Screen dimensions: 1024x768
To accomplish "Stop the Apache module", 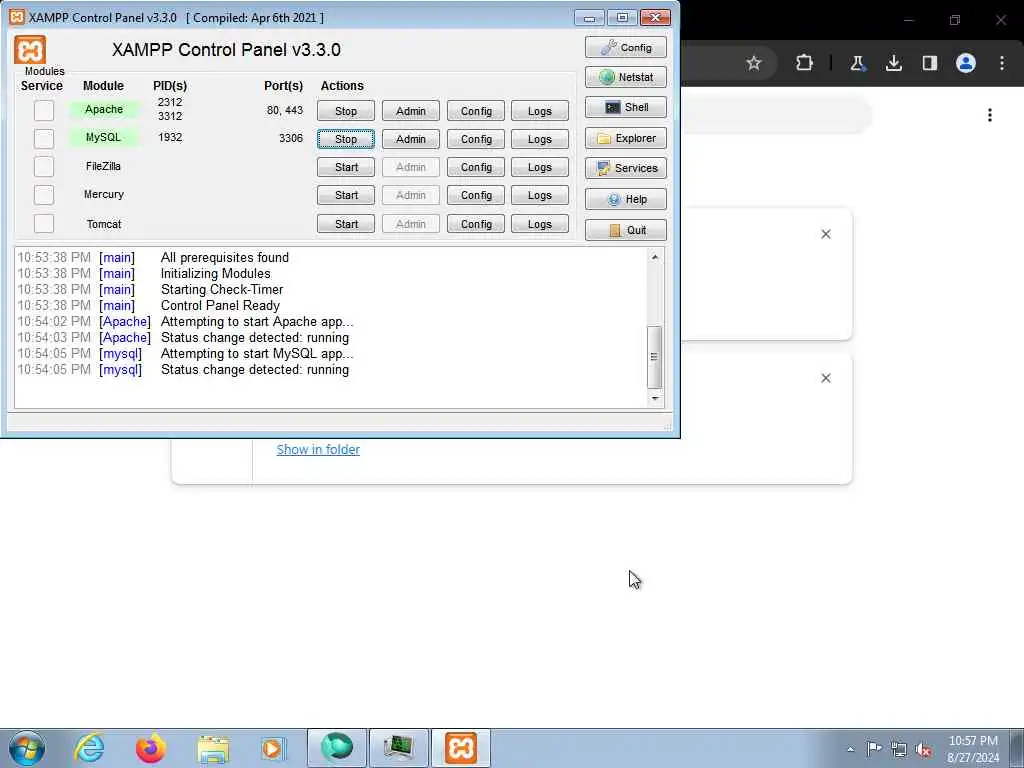I will pyautogui.click(x=346, y=111).
